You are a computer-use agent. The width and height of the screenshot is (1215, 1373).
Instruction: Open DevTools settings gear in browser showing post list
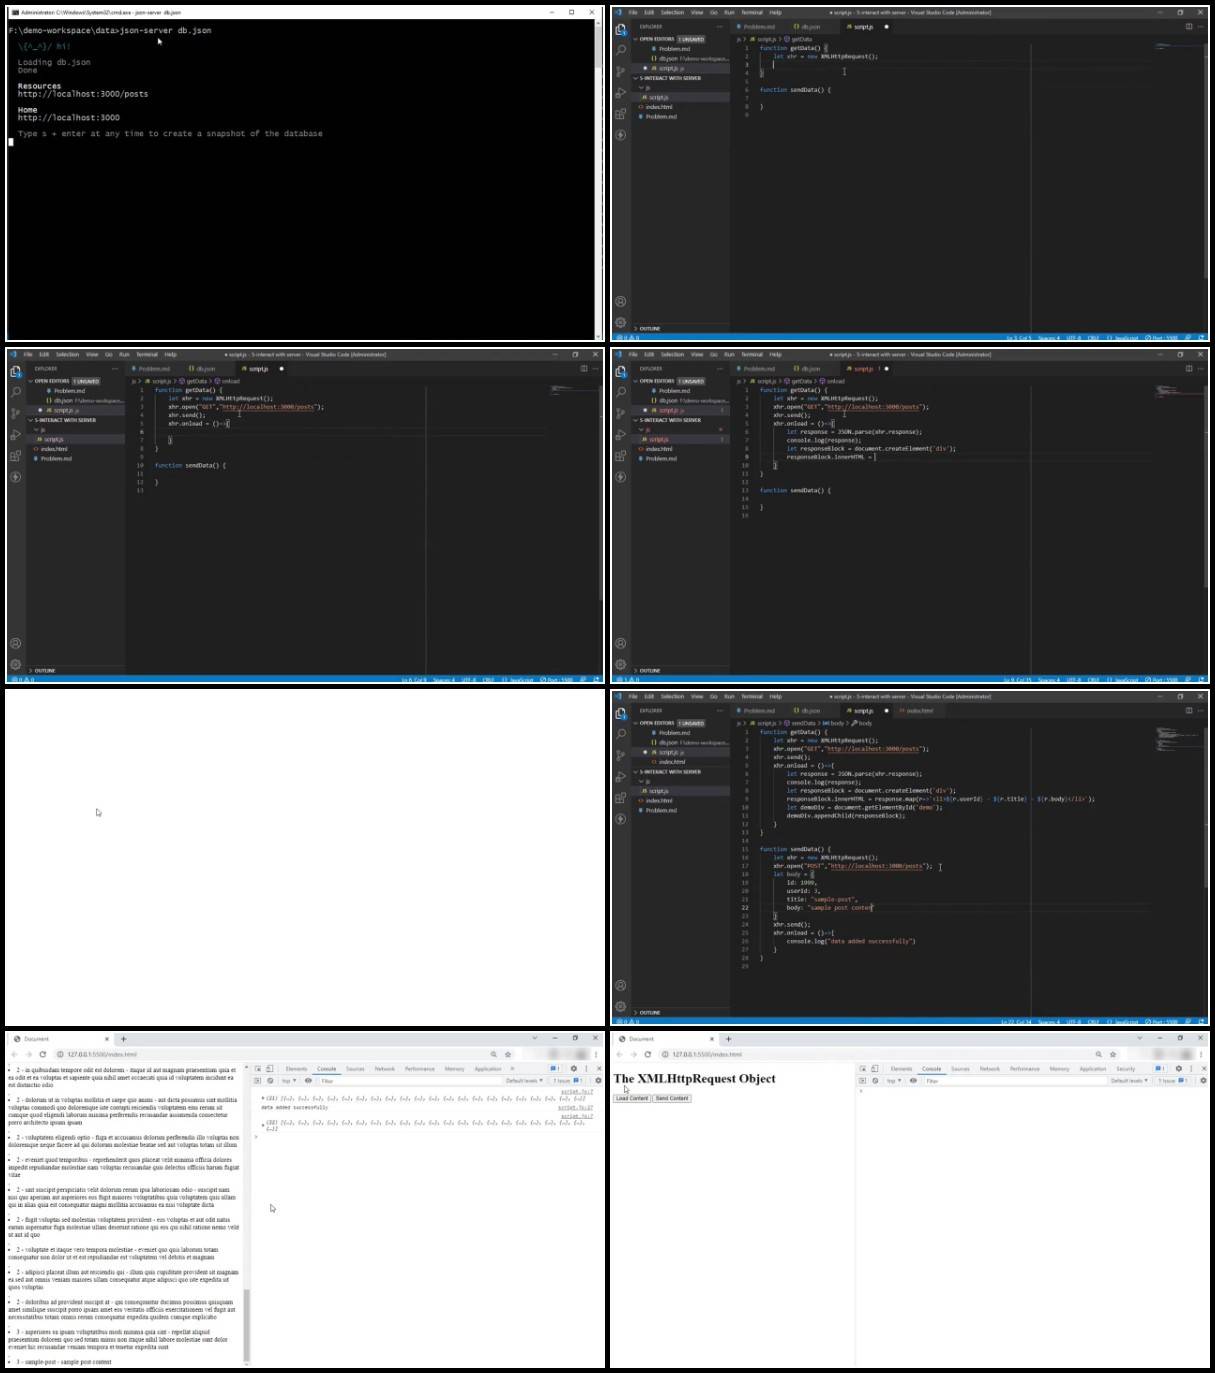(x=573, y=1069)
